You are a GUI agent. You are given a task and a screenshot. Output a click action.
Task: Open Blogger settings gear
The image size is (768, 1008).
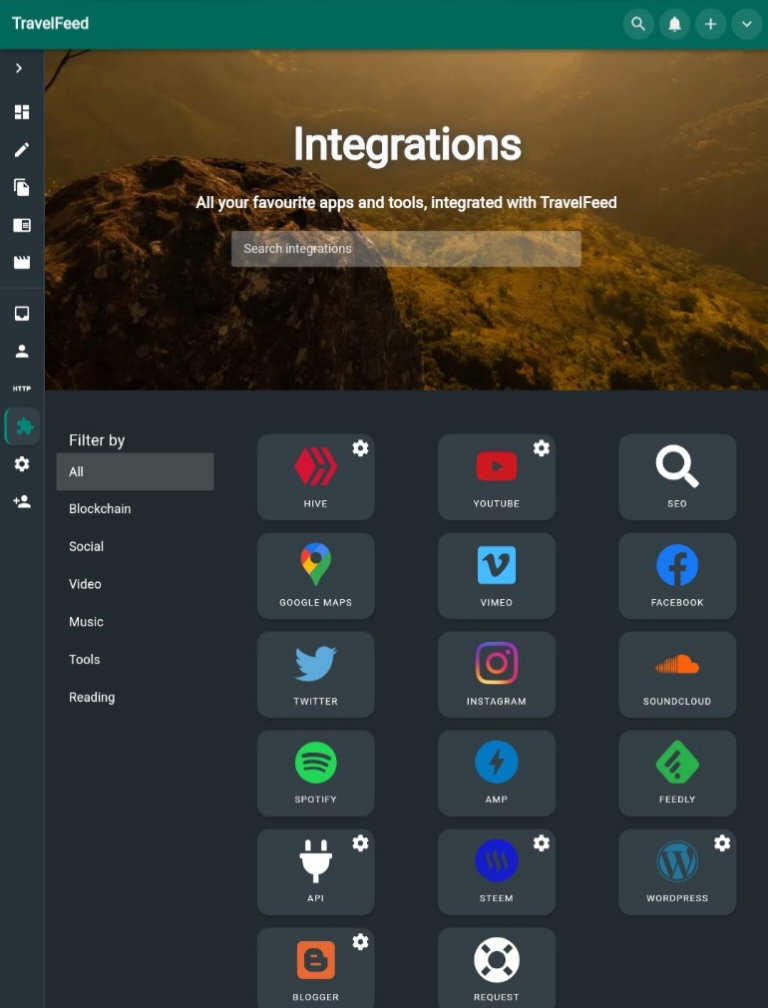click(x=361, y=942)
